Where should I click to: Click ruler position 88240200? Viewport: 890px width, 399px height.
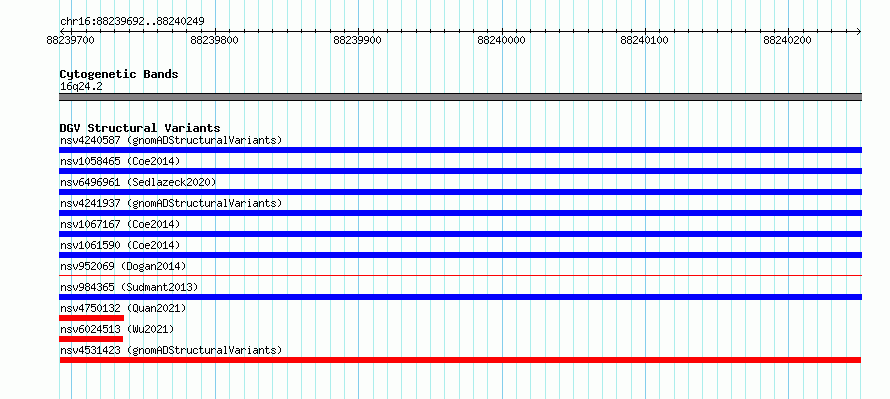(x=787, y=40)
